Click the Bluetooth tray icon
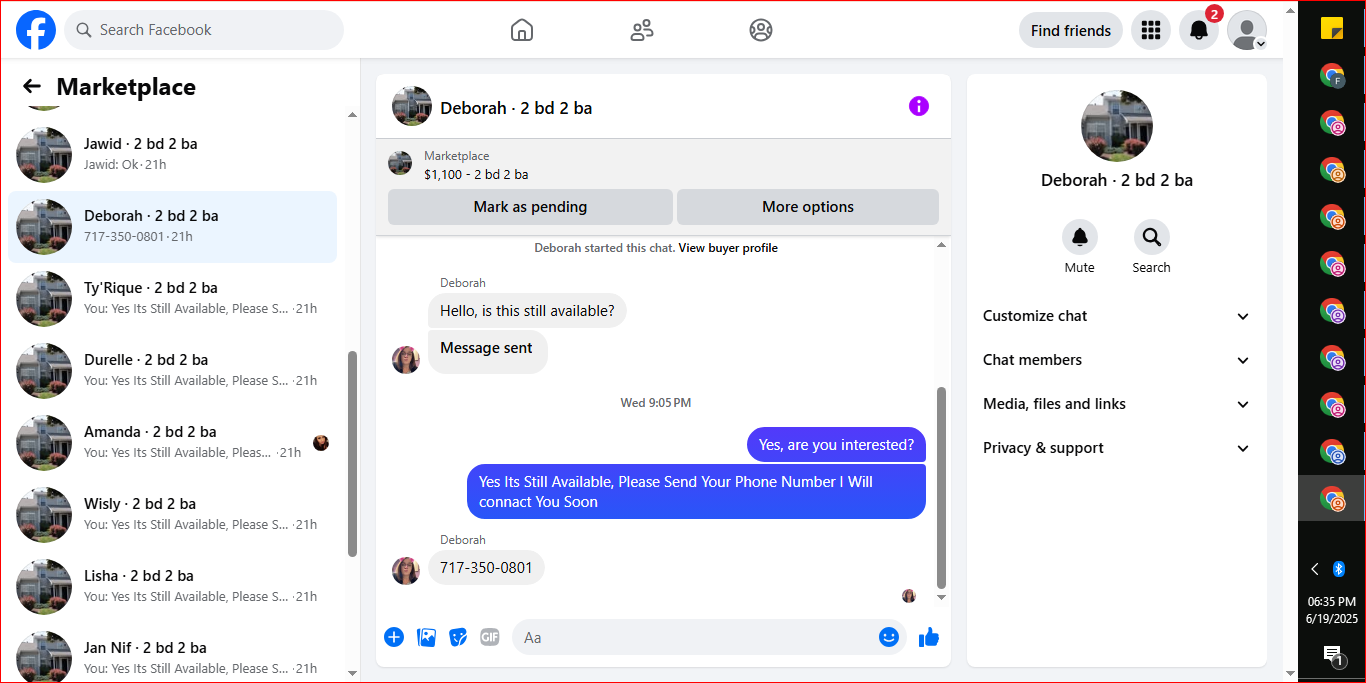The width and height of the screenshot is (1366, 683). (x=1339, y=569)
